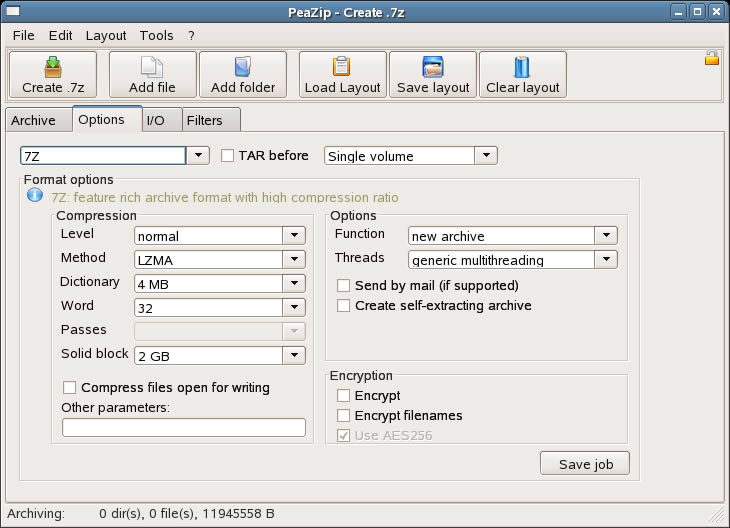Close the PeaZip window
The width and height of the screenshot is (730, 528).
click(716, 12)
